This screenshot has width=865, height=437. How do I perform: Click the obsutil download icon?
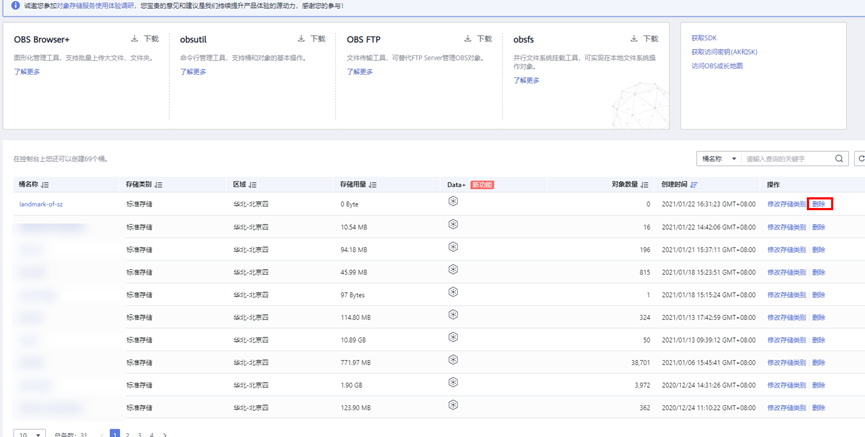301,39
